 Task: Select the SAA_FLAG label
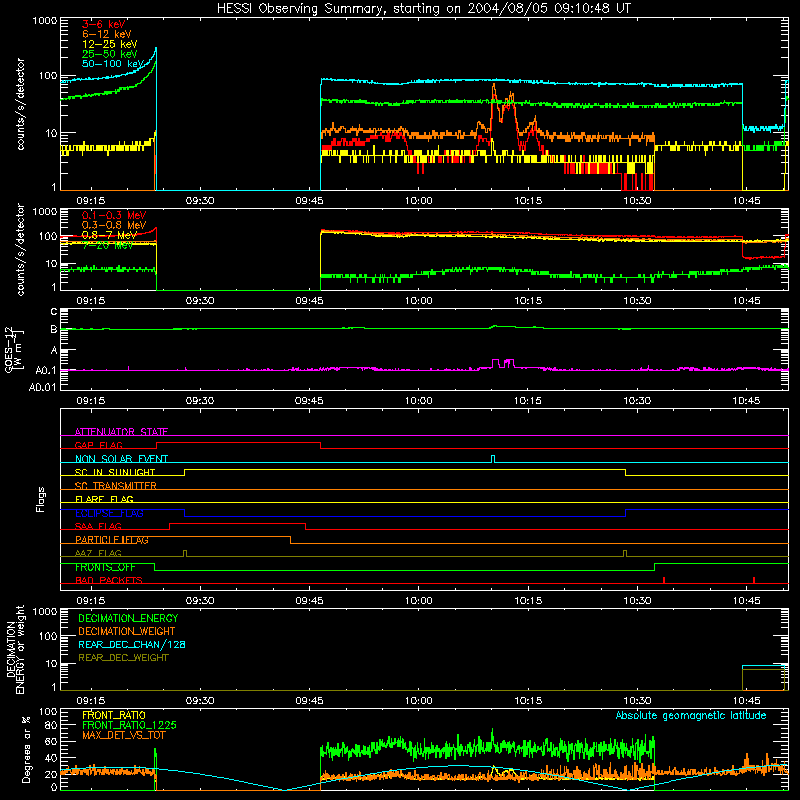pos(98,526)
